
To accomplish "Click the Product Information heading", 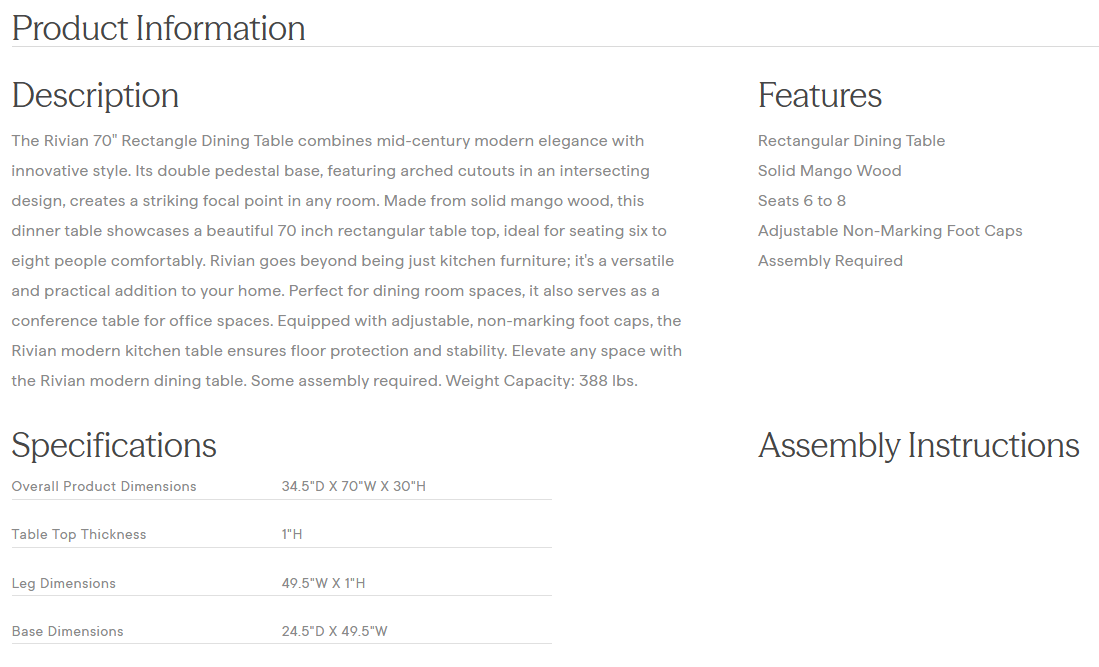I will (x=158, y=28).
